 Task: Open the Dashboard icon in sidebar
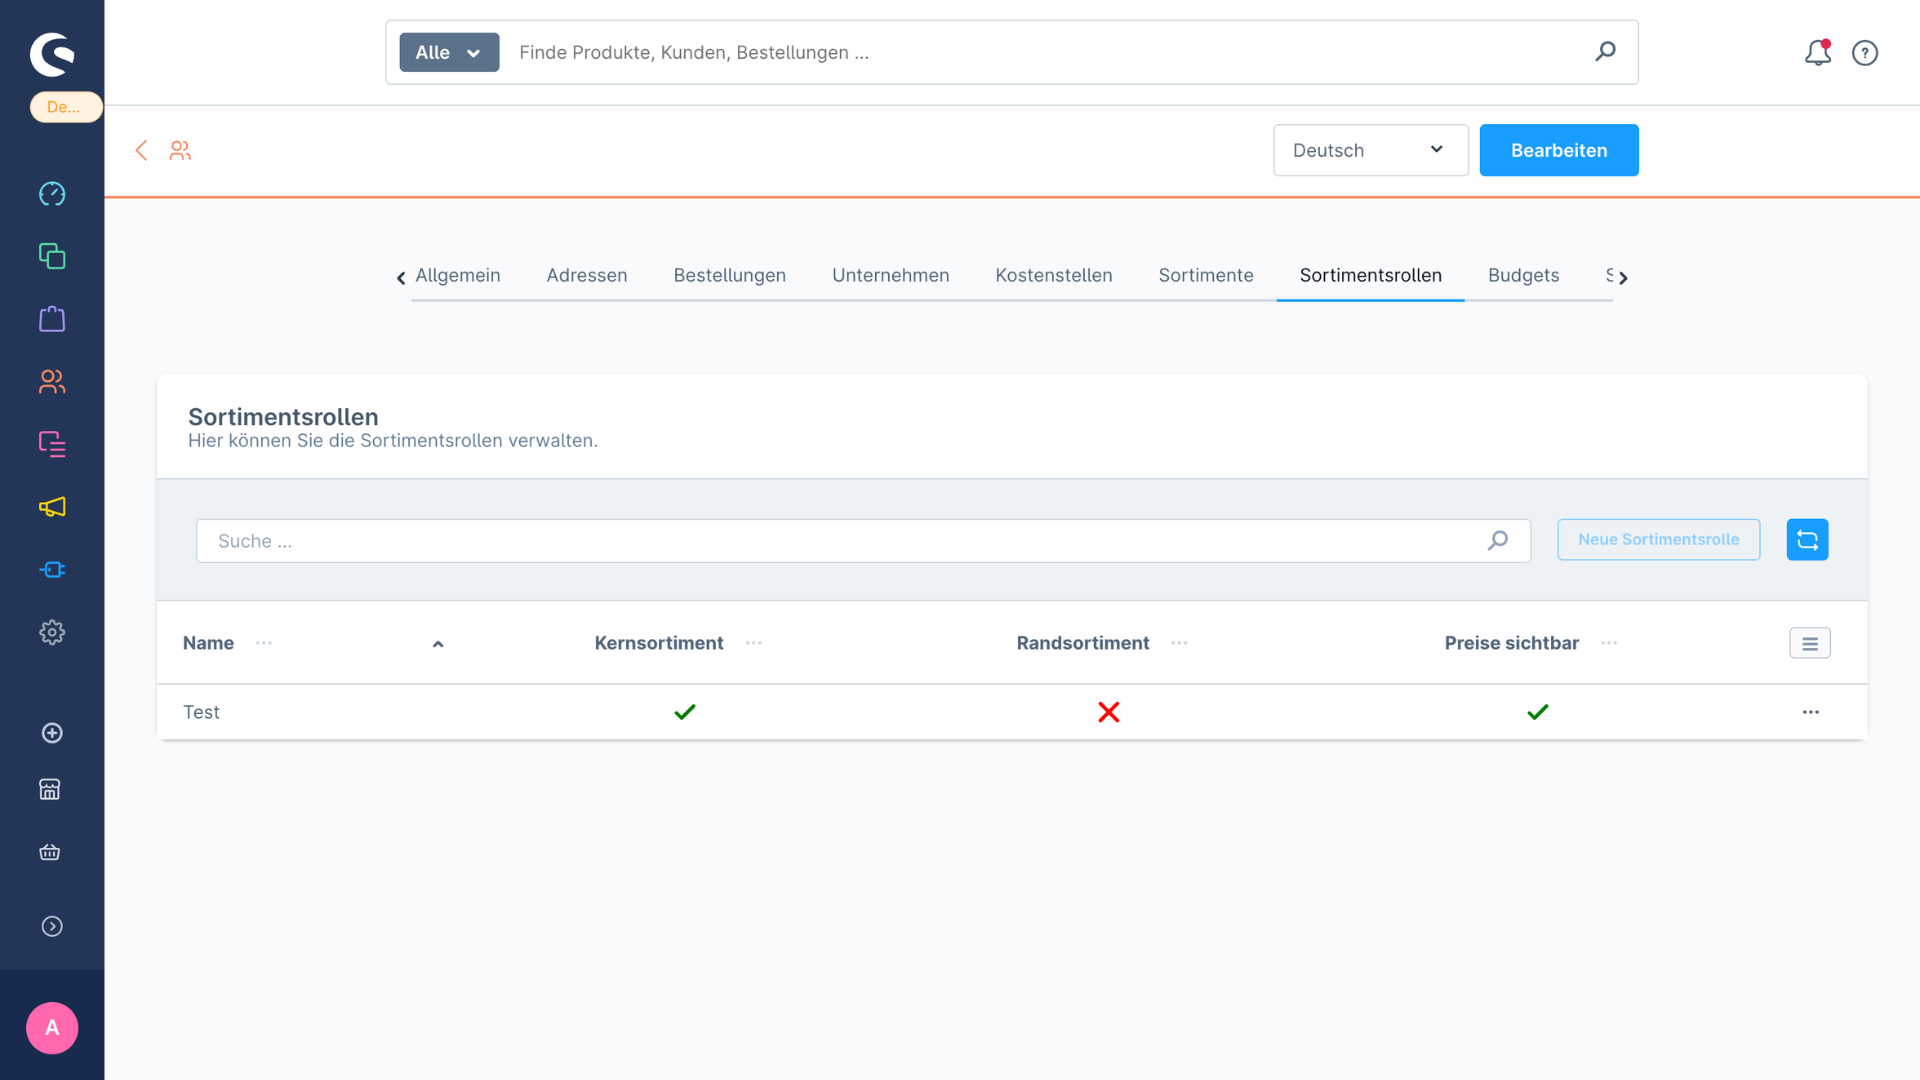point(52,194)
